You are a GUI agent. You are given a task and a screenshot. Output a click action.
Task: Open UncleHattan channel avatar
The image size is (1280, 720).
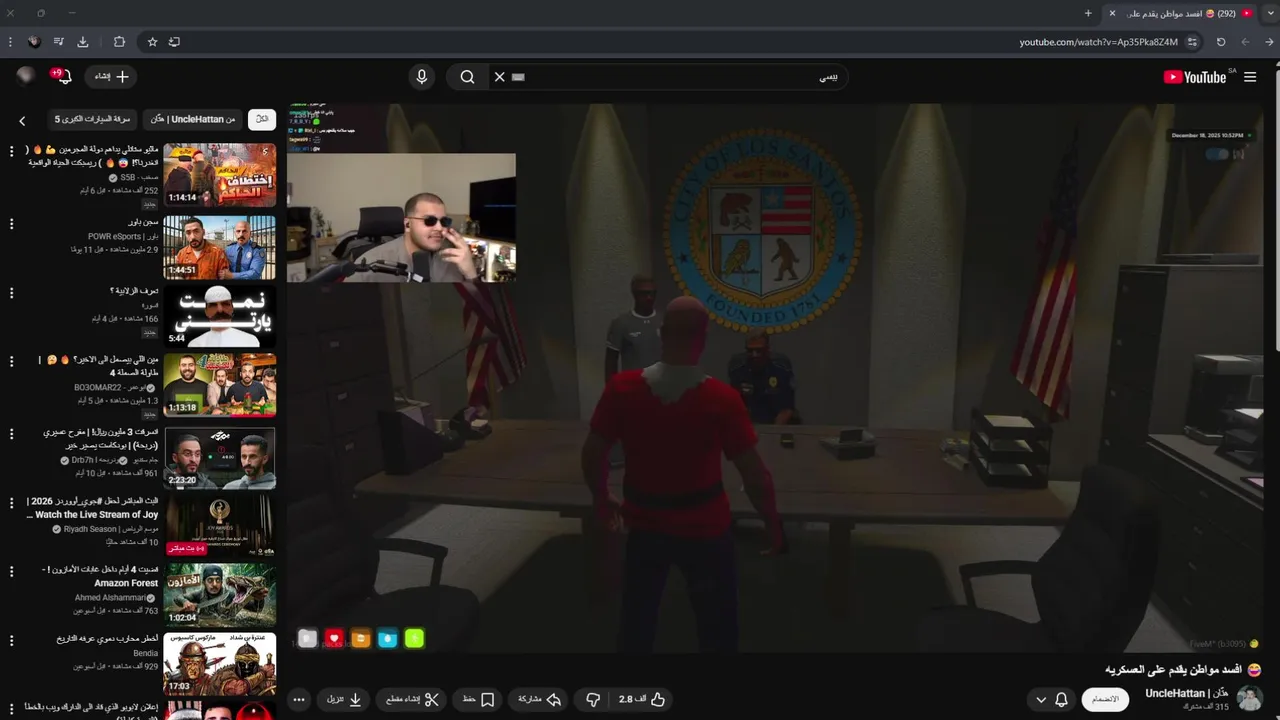1250,699
